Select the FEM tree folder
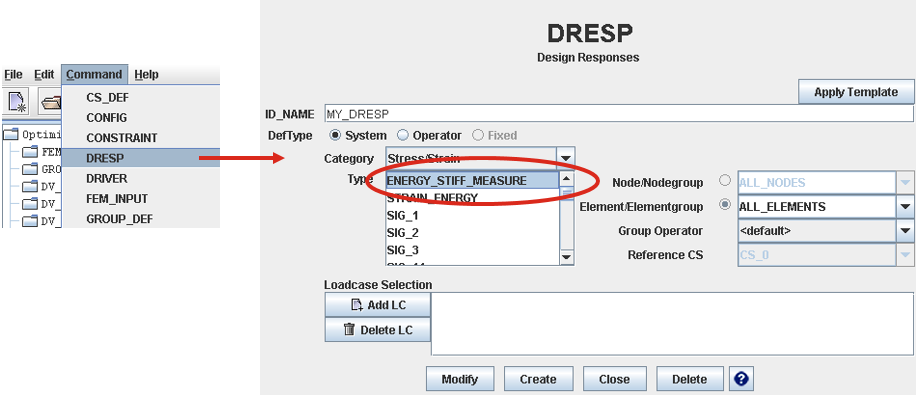This screenshot has height=395, width=916. coord(42,152)
